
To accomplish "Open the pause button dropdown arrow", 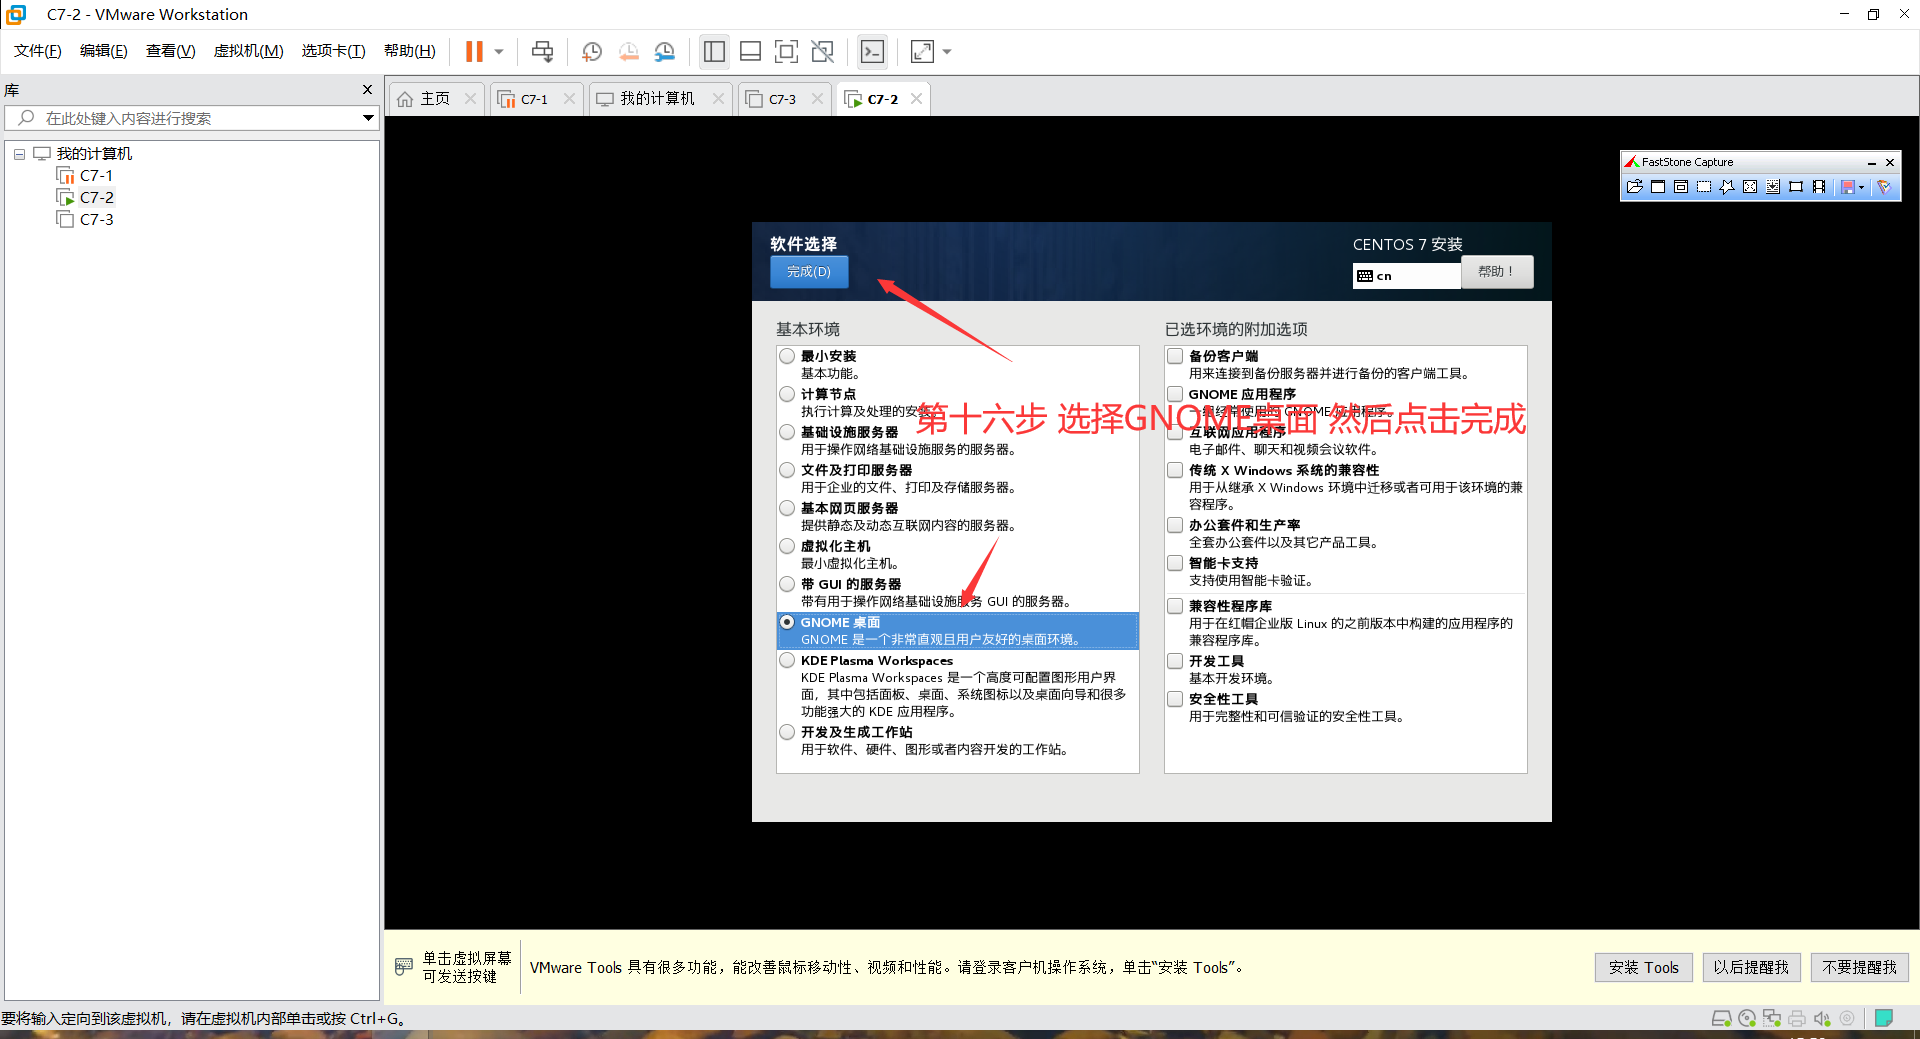I will [499, 51].
